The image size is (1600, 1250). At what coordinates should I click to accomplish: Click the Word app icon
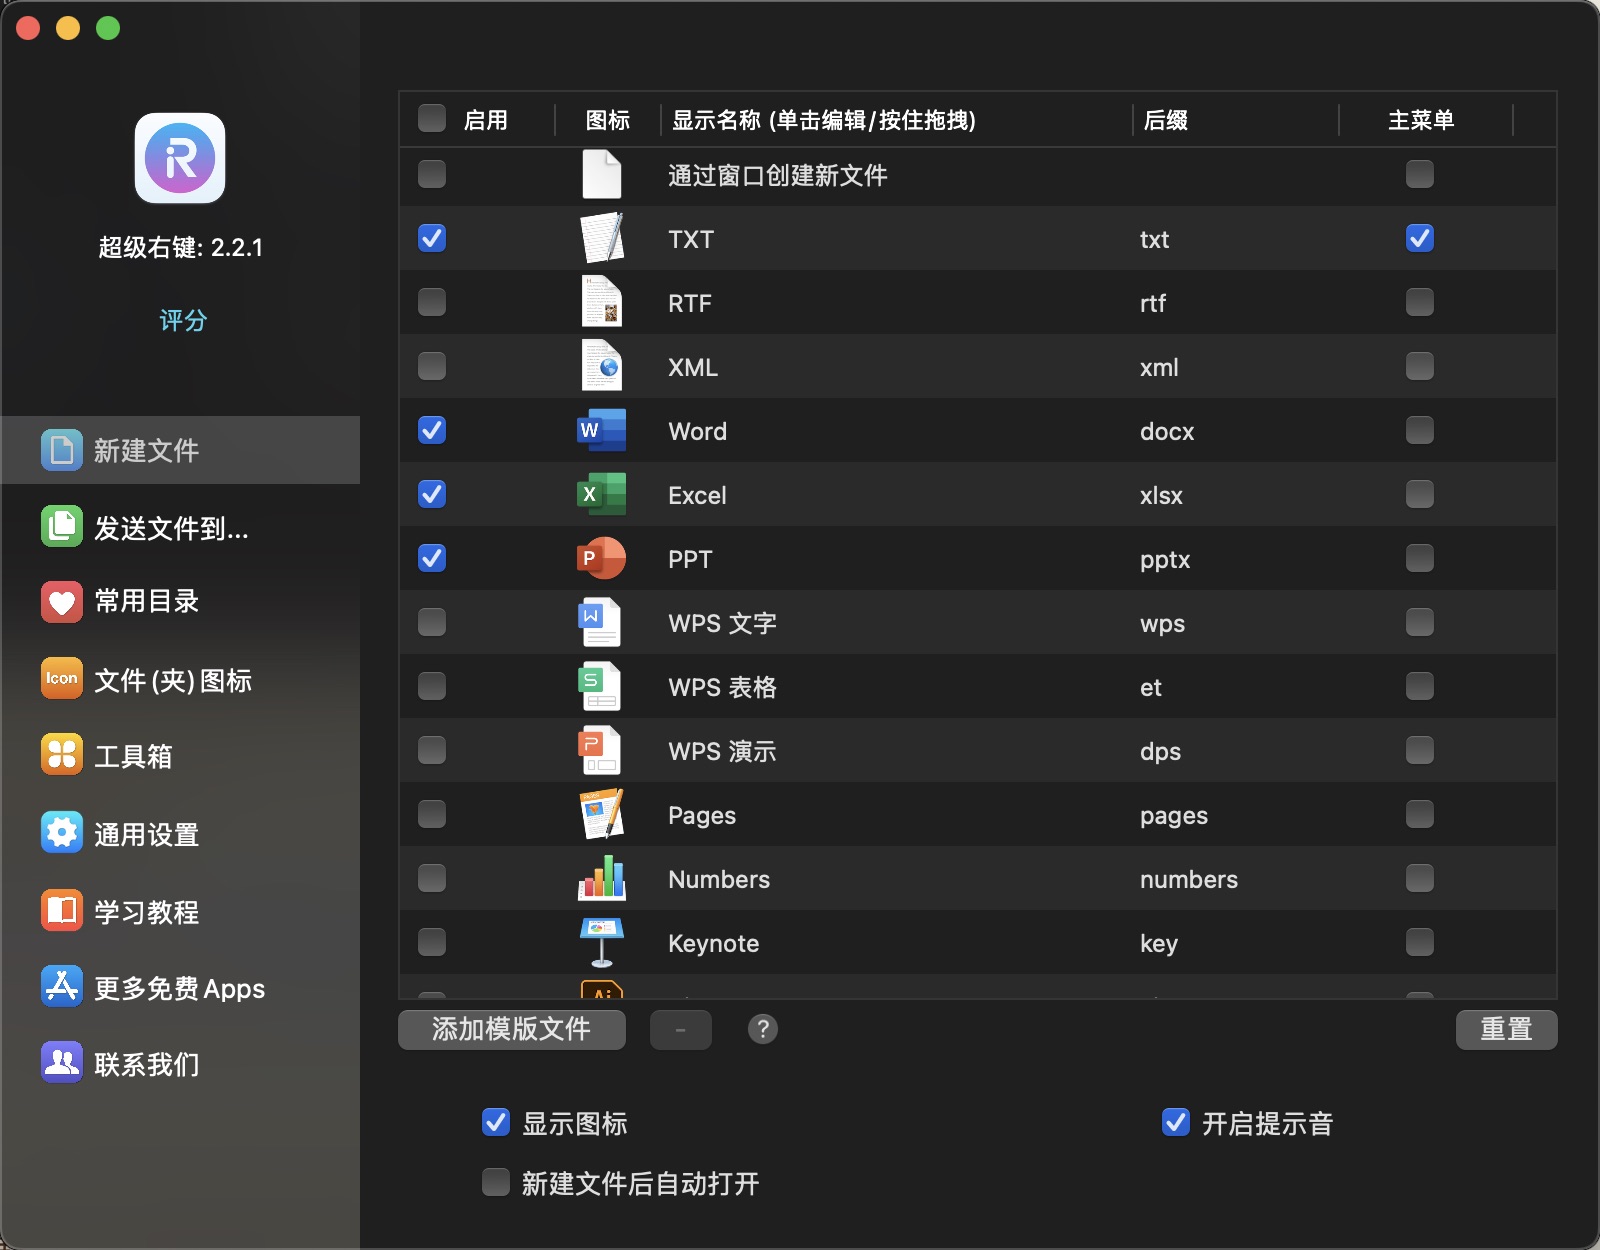(602, 430)
